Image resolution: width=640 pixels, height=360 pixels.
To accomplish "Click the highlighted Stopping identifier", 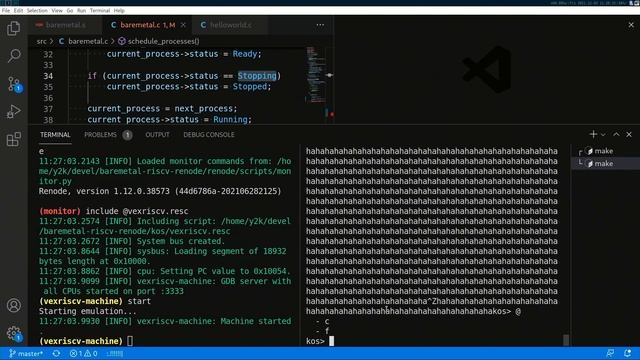I will (257, 76).
